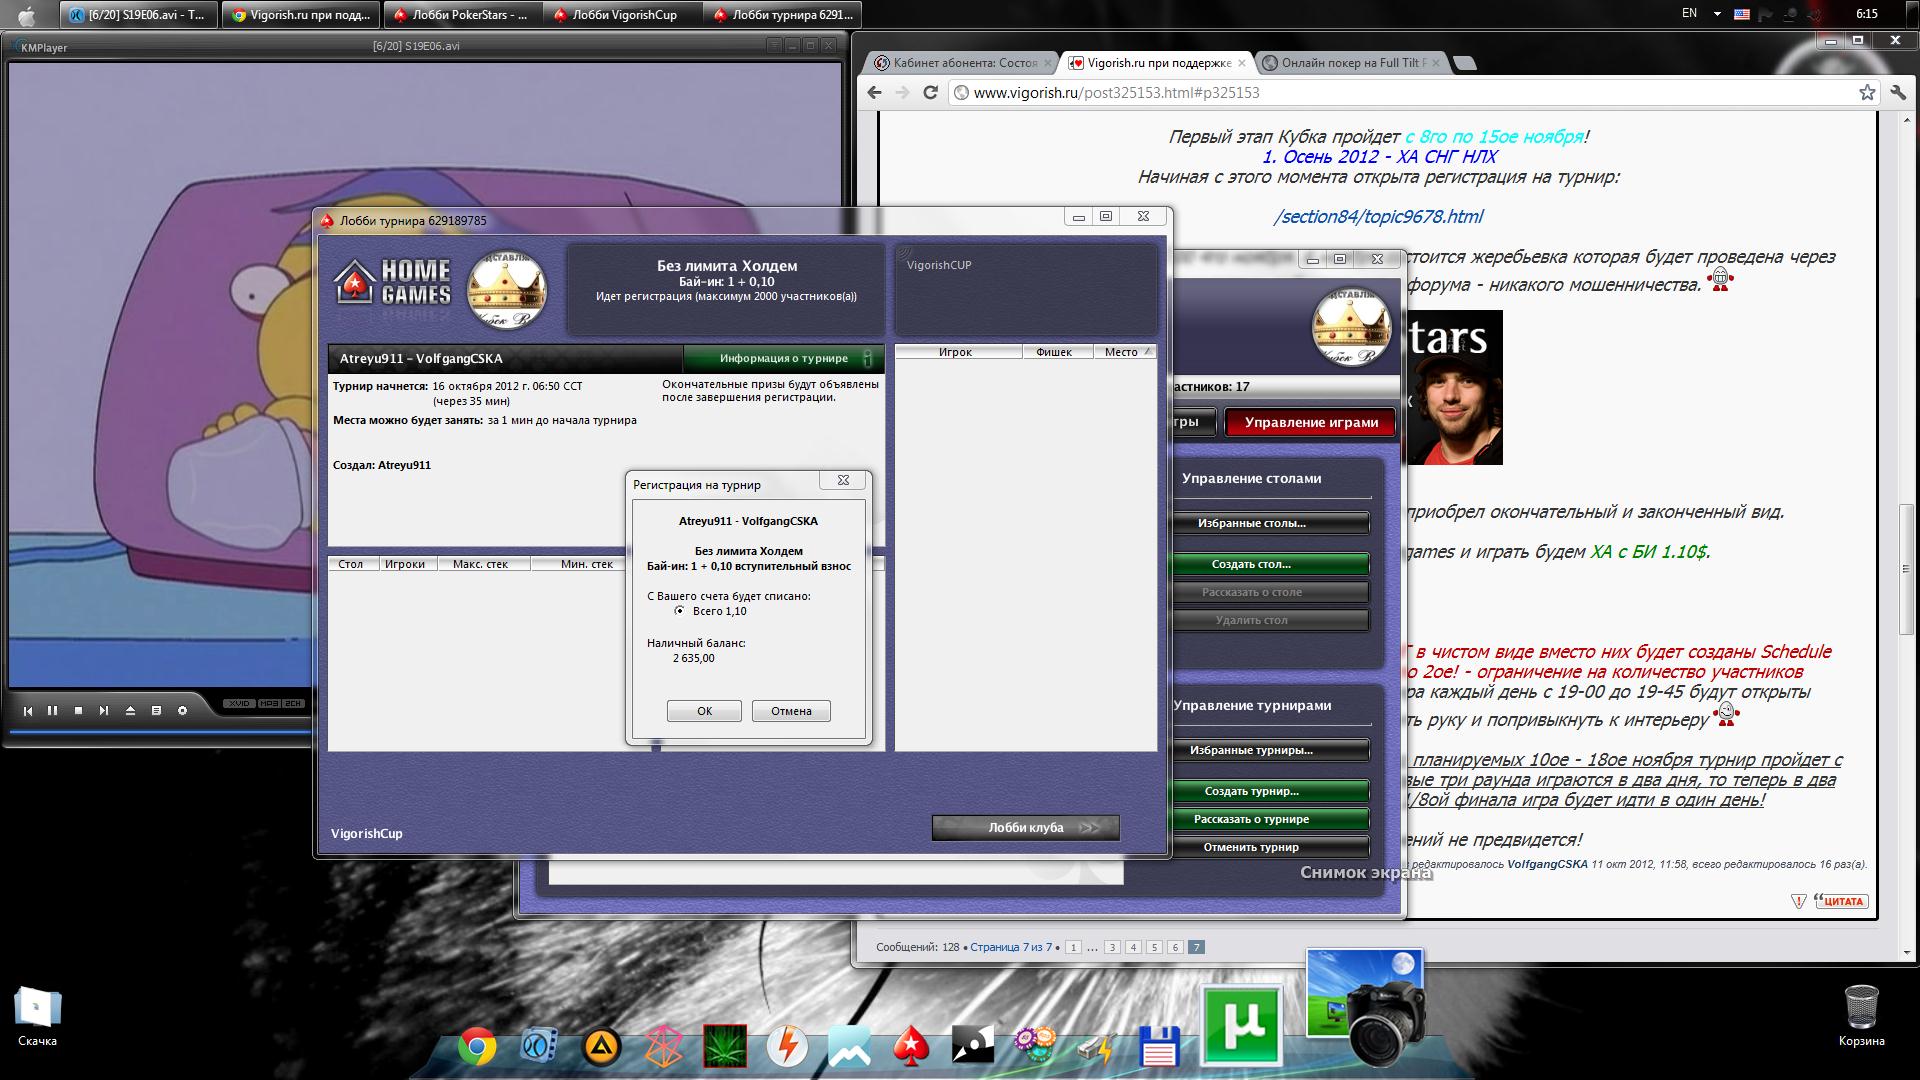Open the KMPlayer settings gear icon
This screenshot has height=1080, width=1920.
coord(182,711)
